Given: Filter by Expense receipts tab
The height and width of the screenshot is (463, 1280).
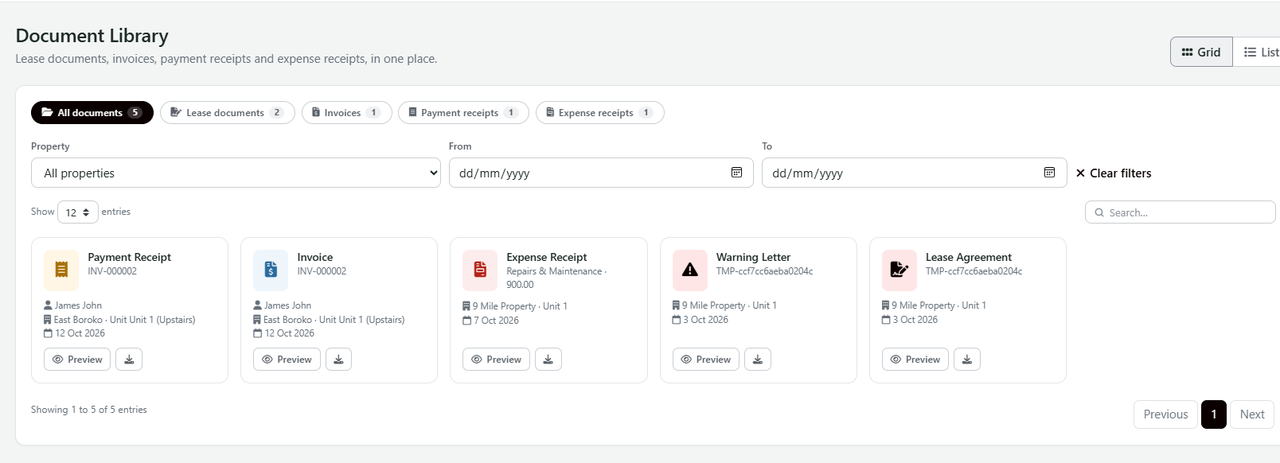Looking at the screenshot, I should tap(600, 113).
